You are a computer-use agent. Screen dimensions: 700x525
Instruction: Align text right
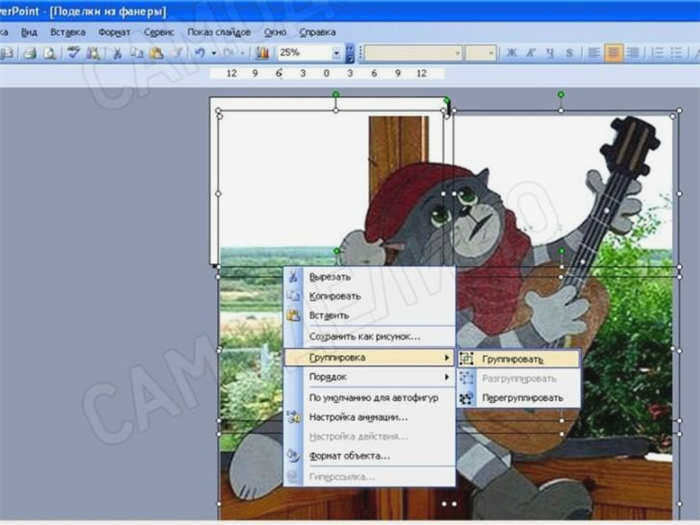pos(633,53)
